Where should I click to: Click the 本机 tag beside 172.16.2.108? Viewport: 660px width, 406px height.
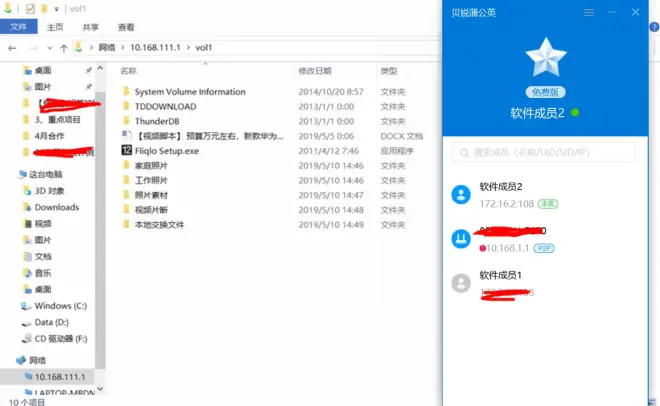(548, 204)
